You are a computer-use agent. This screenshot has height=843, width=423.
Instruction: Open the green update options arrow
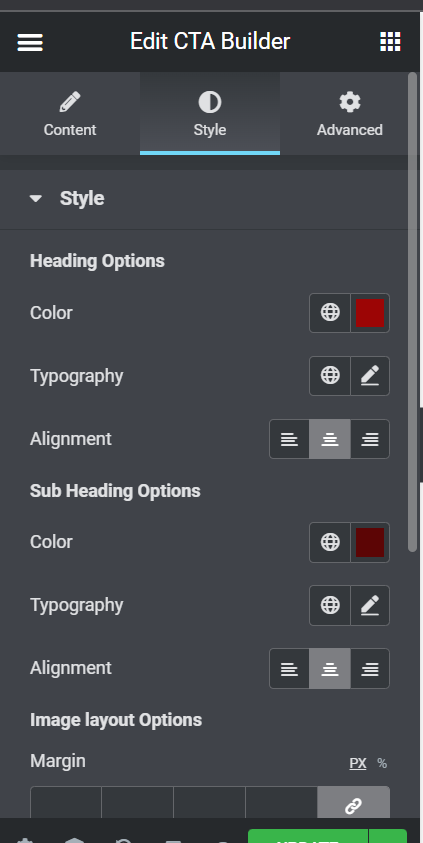click(x=388, y=837)
